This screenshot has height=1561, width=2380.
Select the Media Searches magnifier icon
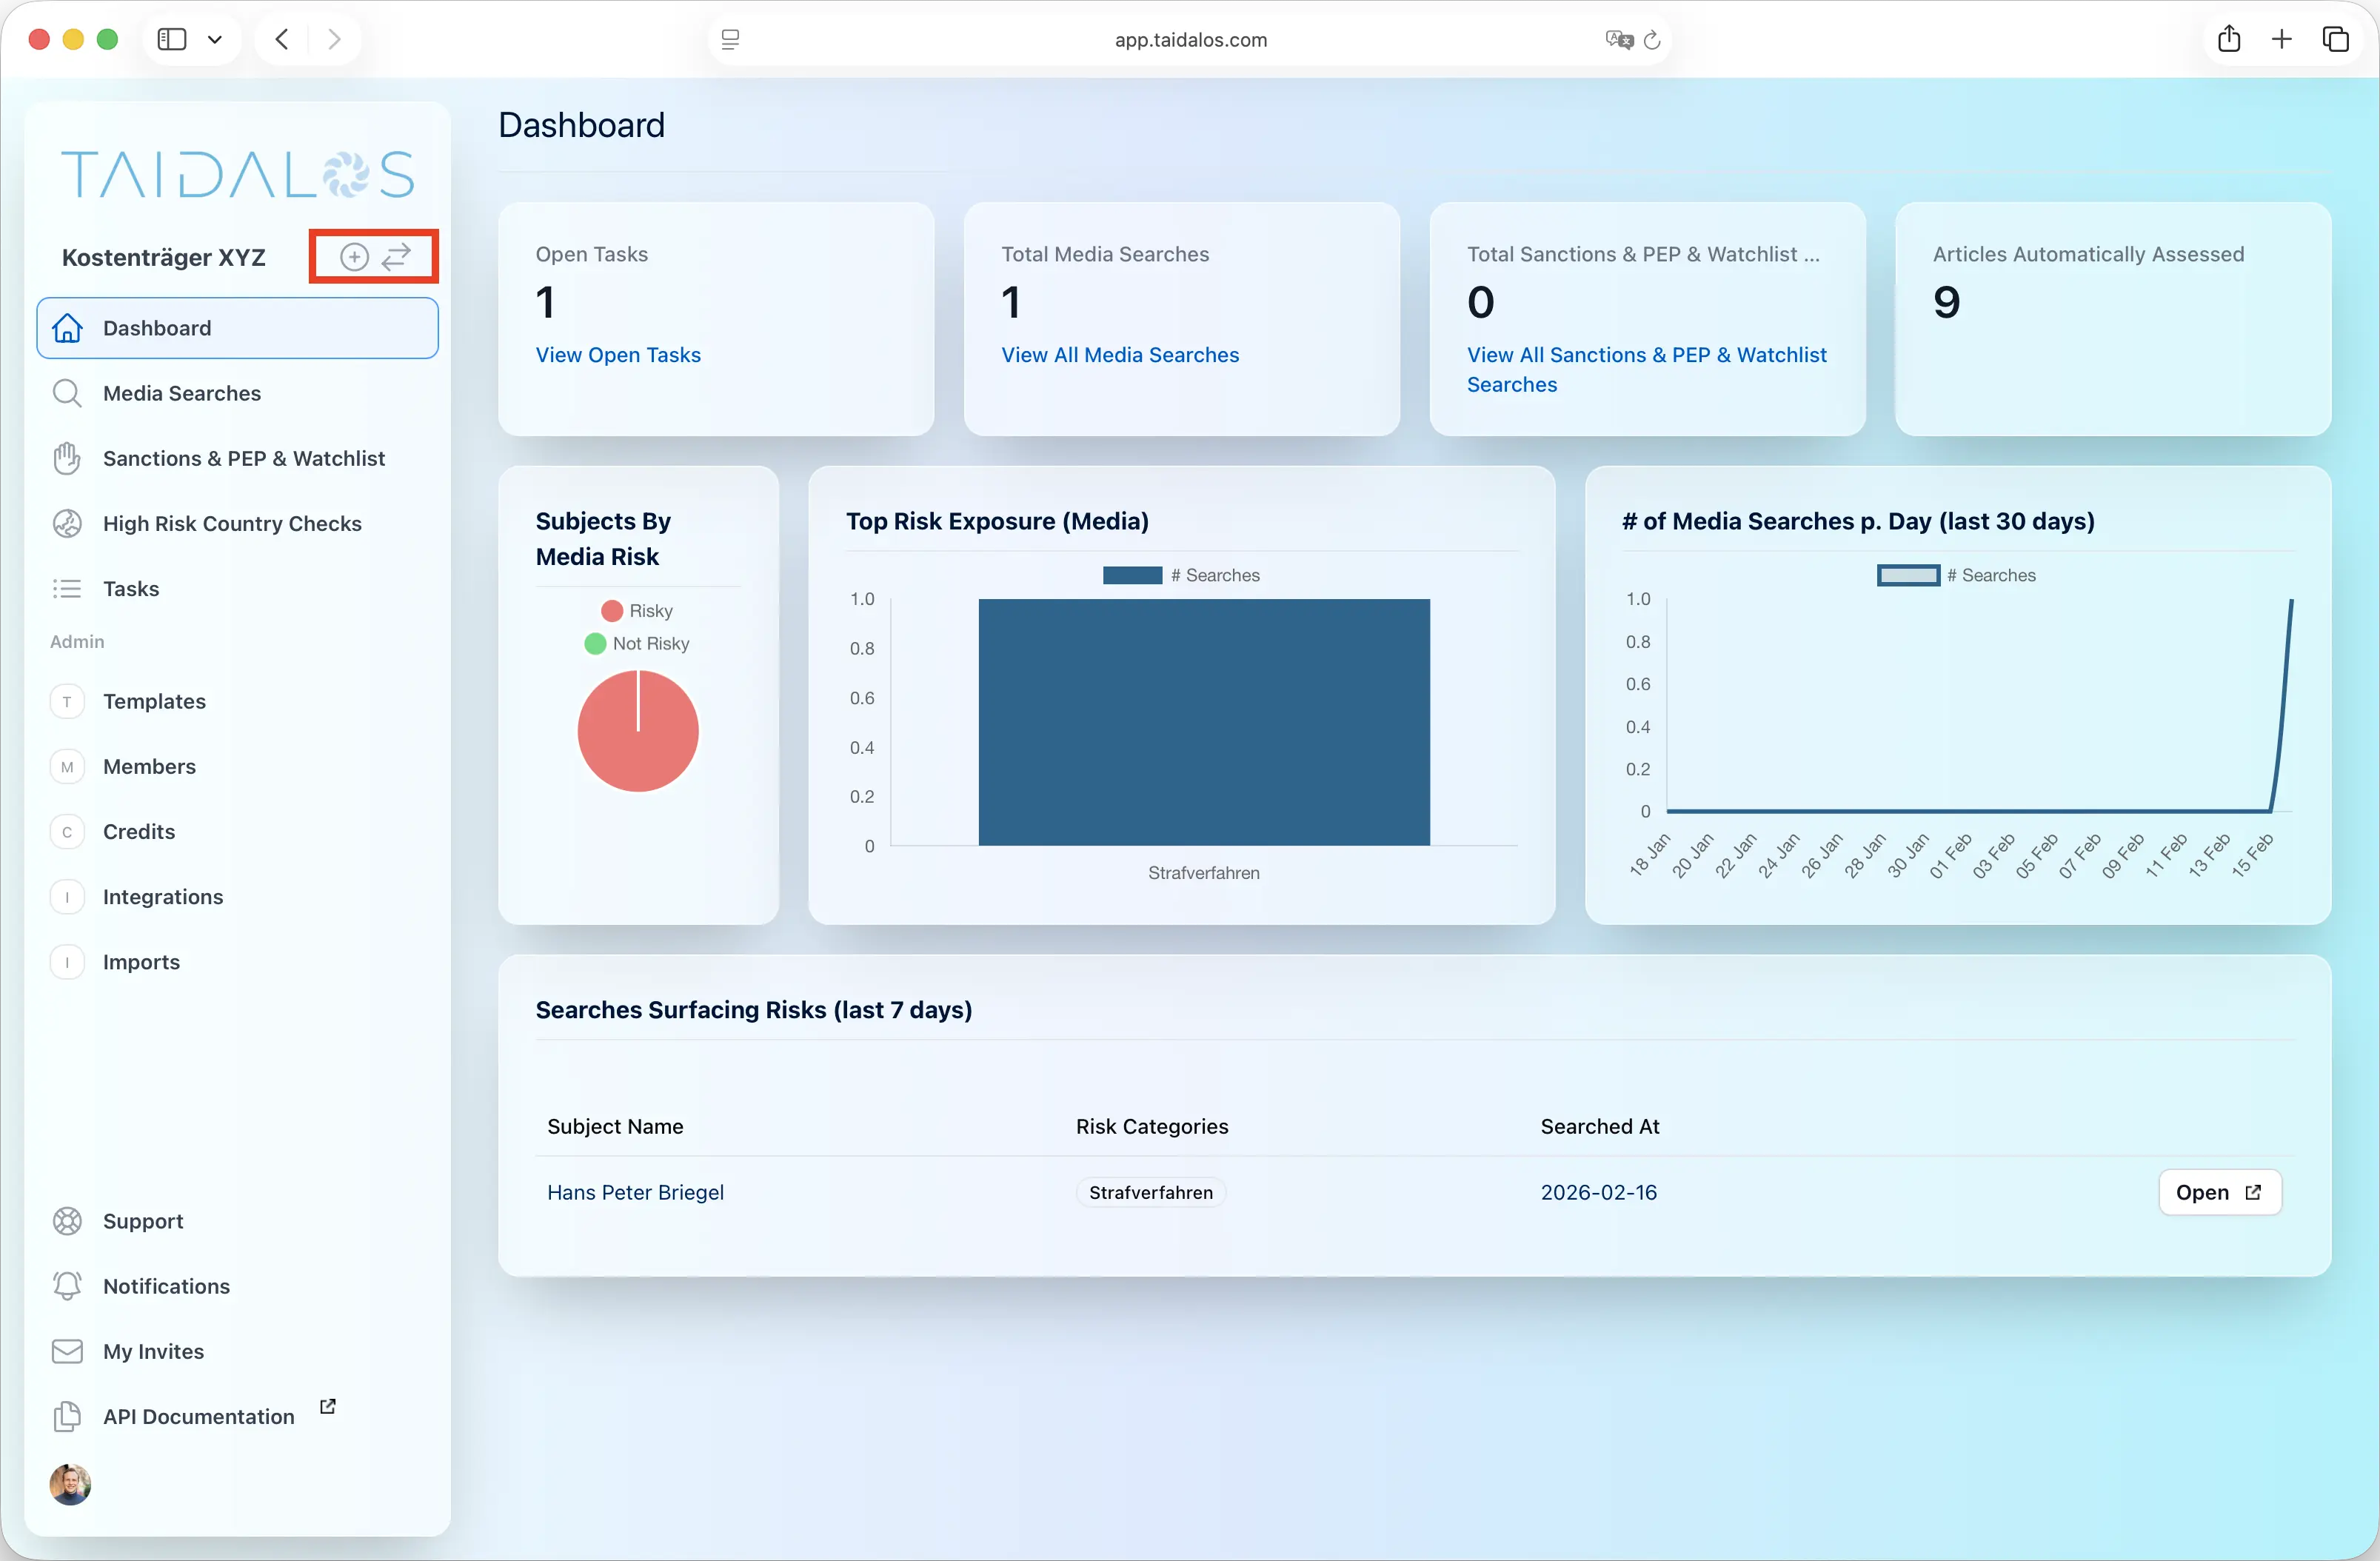67,393
